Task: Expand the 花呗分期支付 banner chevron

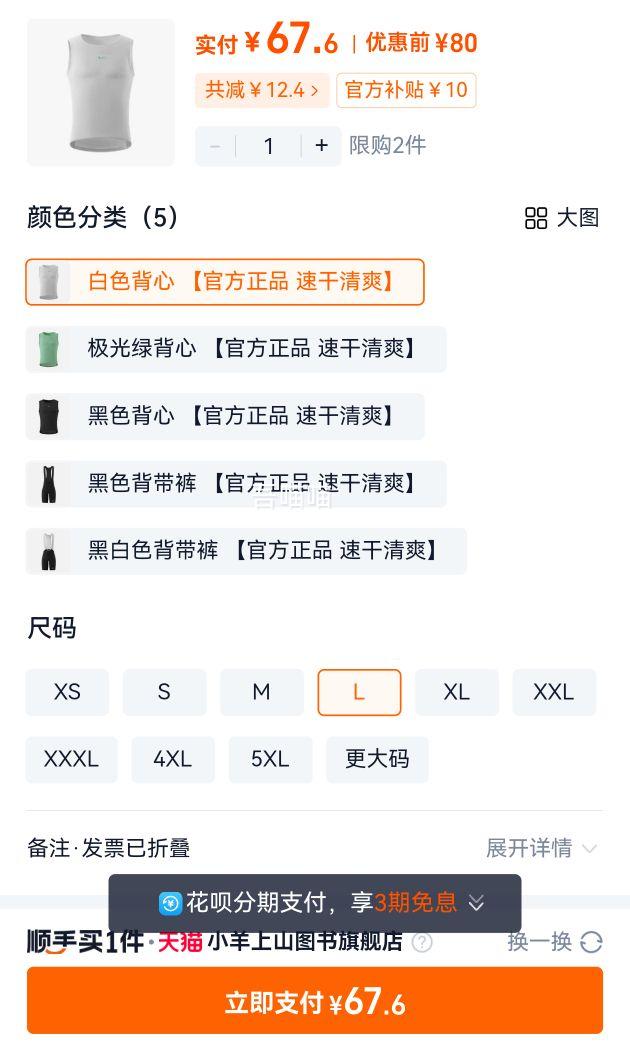Action: tap(476, 903)
